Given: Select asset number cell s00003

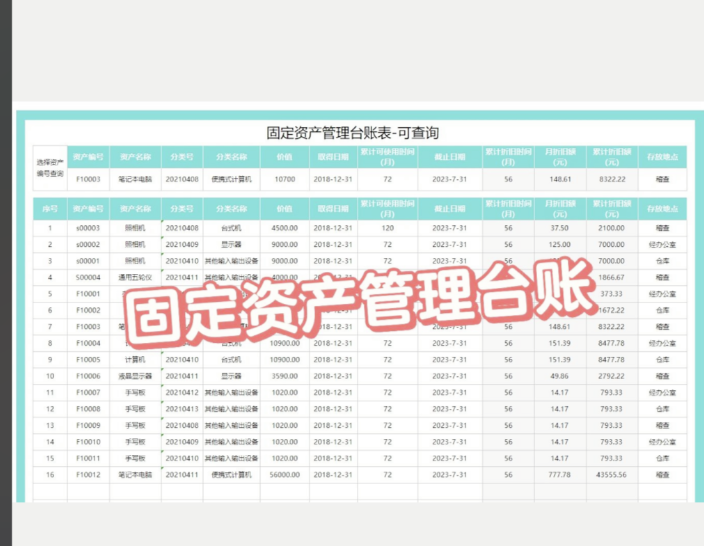Looking at the screenshot, I should 88,227.
